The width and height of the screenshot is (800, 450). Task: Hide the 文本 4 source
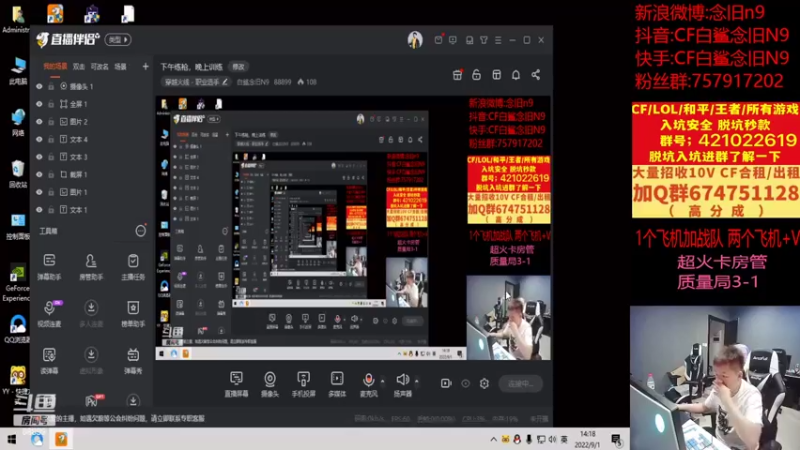click(39, 139)
